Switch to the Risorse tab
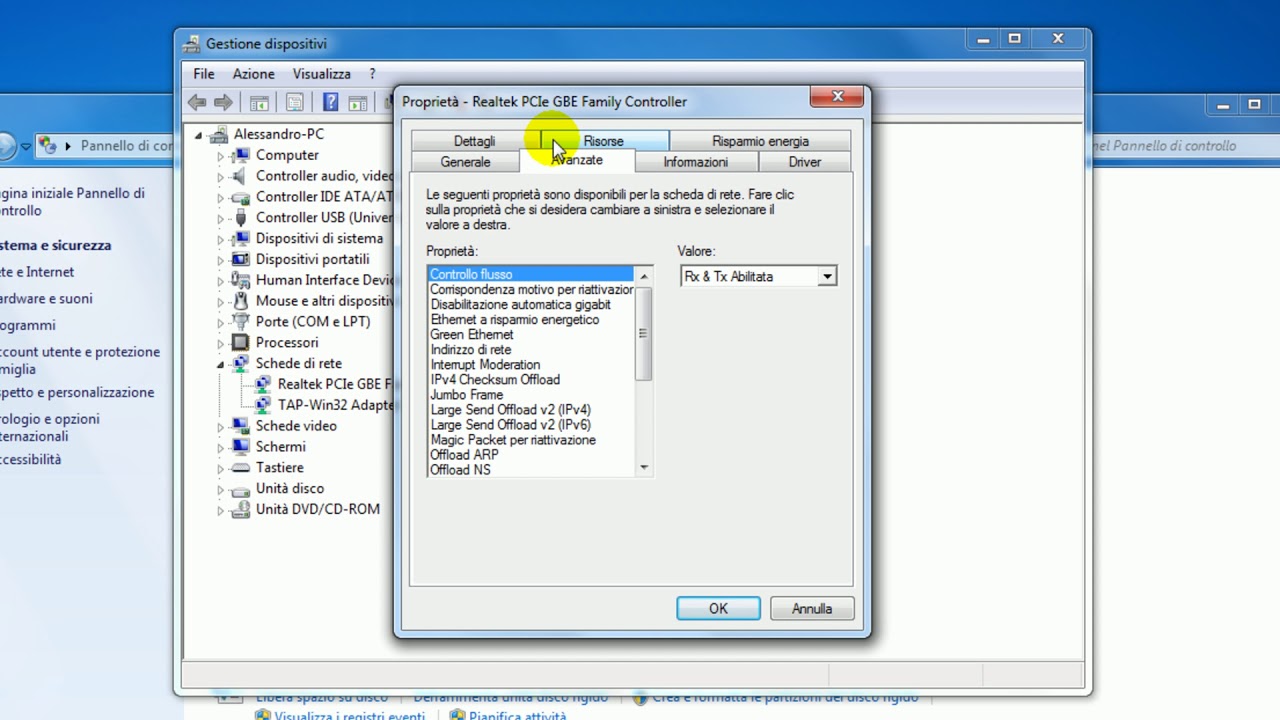 coord(604,141)
